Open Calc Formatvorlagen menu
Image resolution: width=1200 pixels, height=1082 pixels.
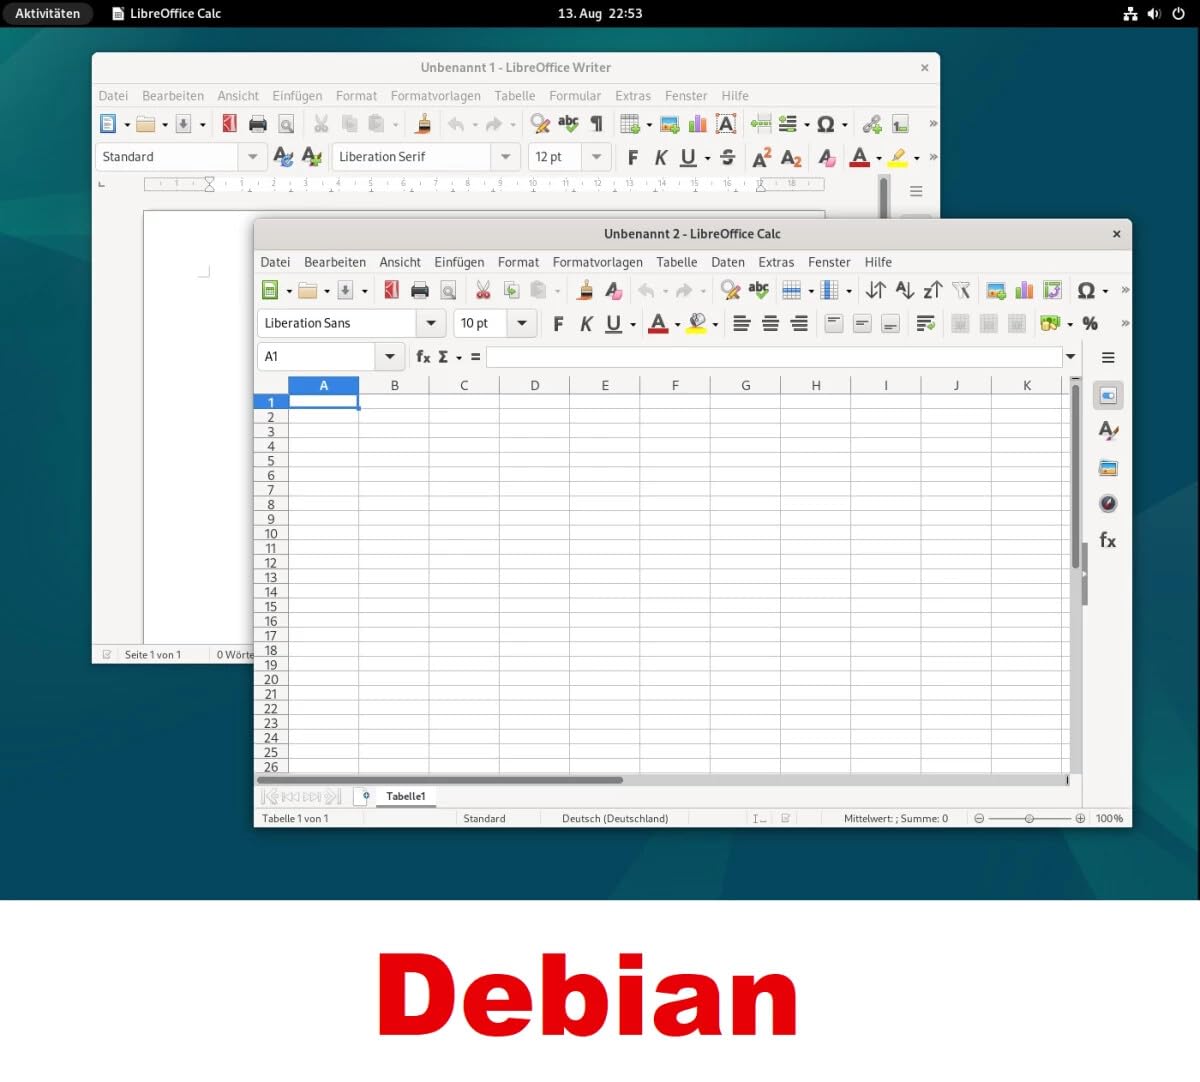597,262
